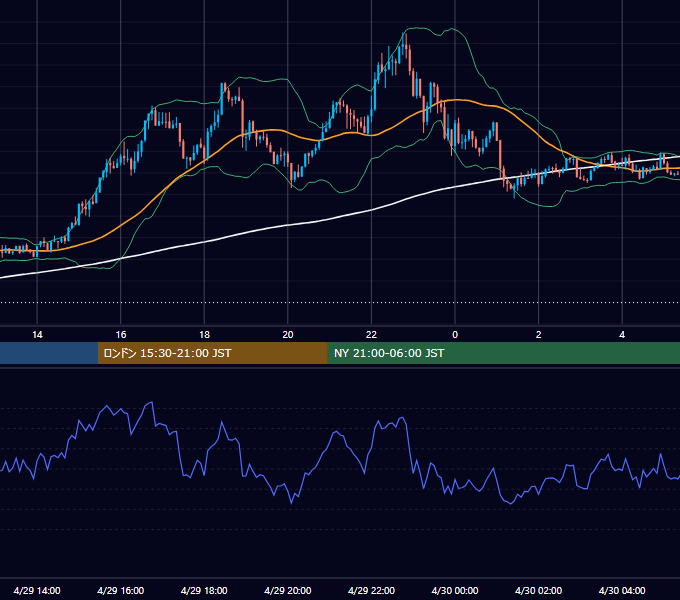Click the blue session bar before London

click(x=49, y=353)
